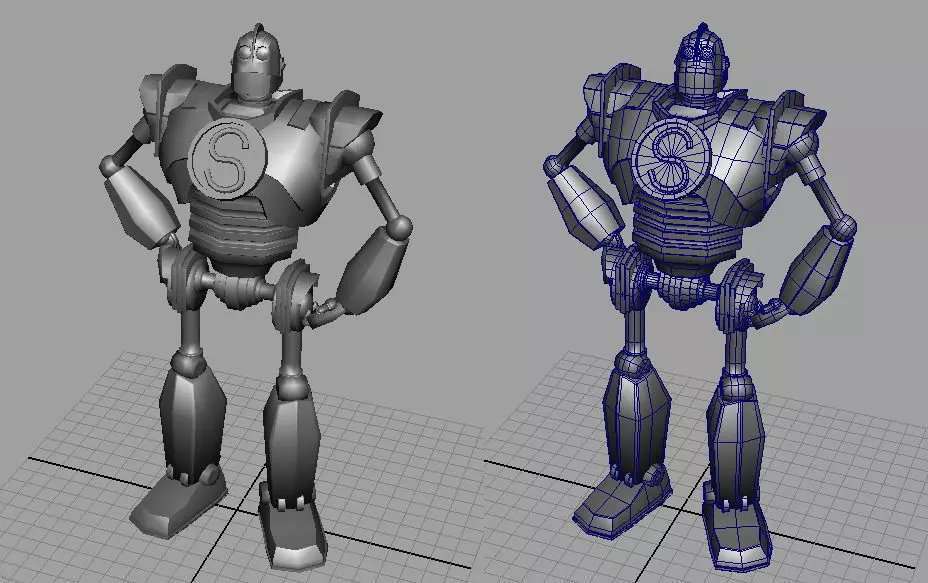
Task: Click the S emblem on the wireframe robot
Action: coord(671,157)
